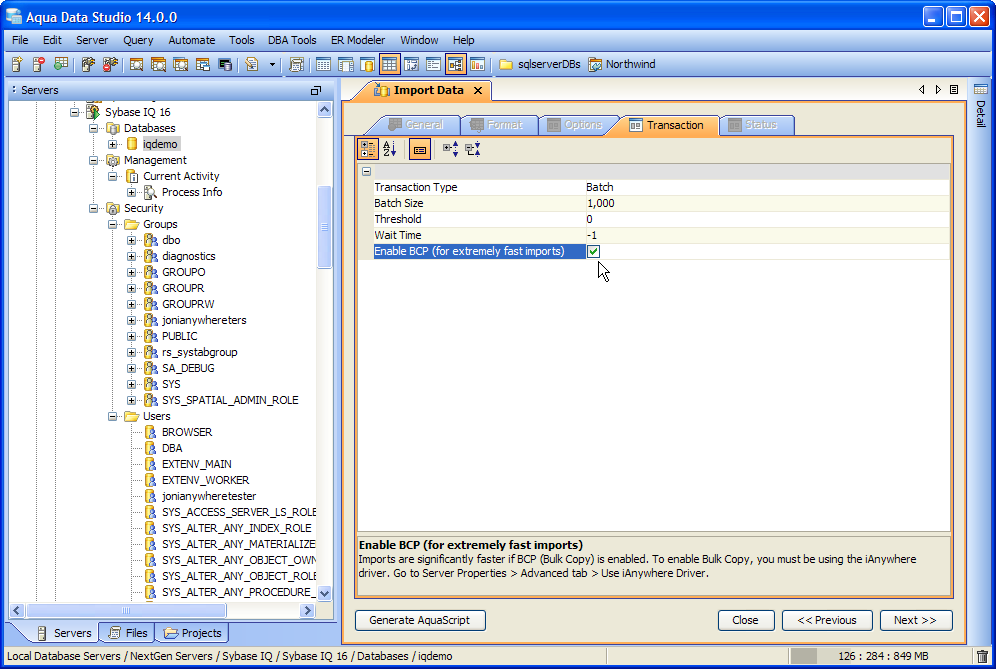Click the << Previous button
The image size is (996, 669).
pyautogui.click(x=827, y=620)
